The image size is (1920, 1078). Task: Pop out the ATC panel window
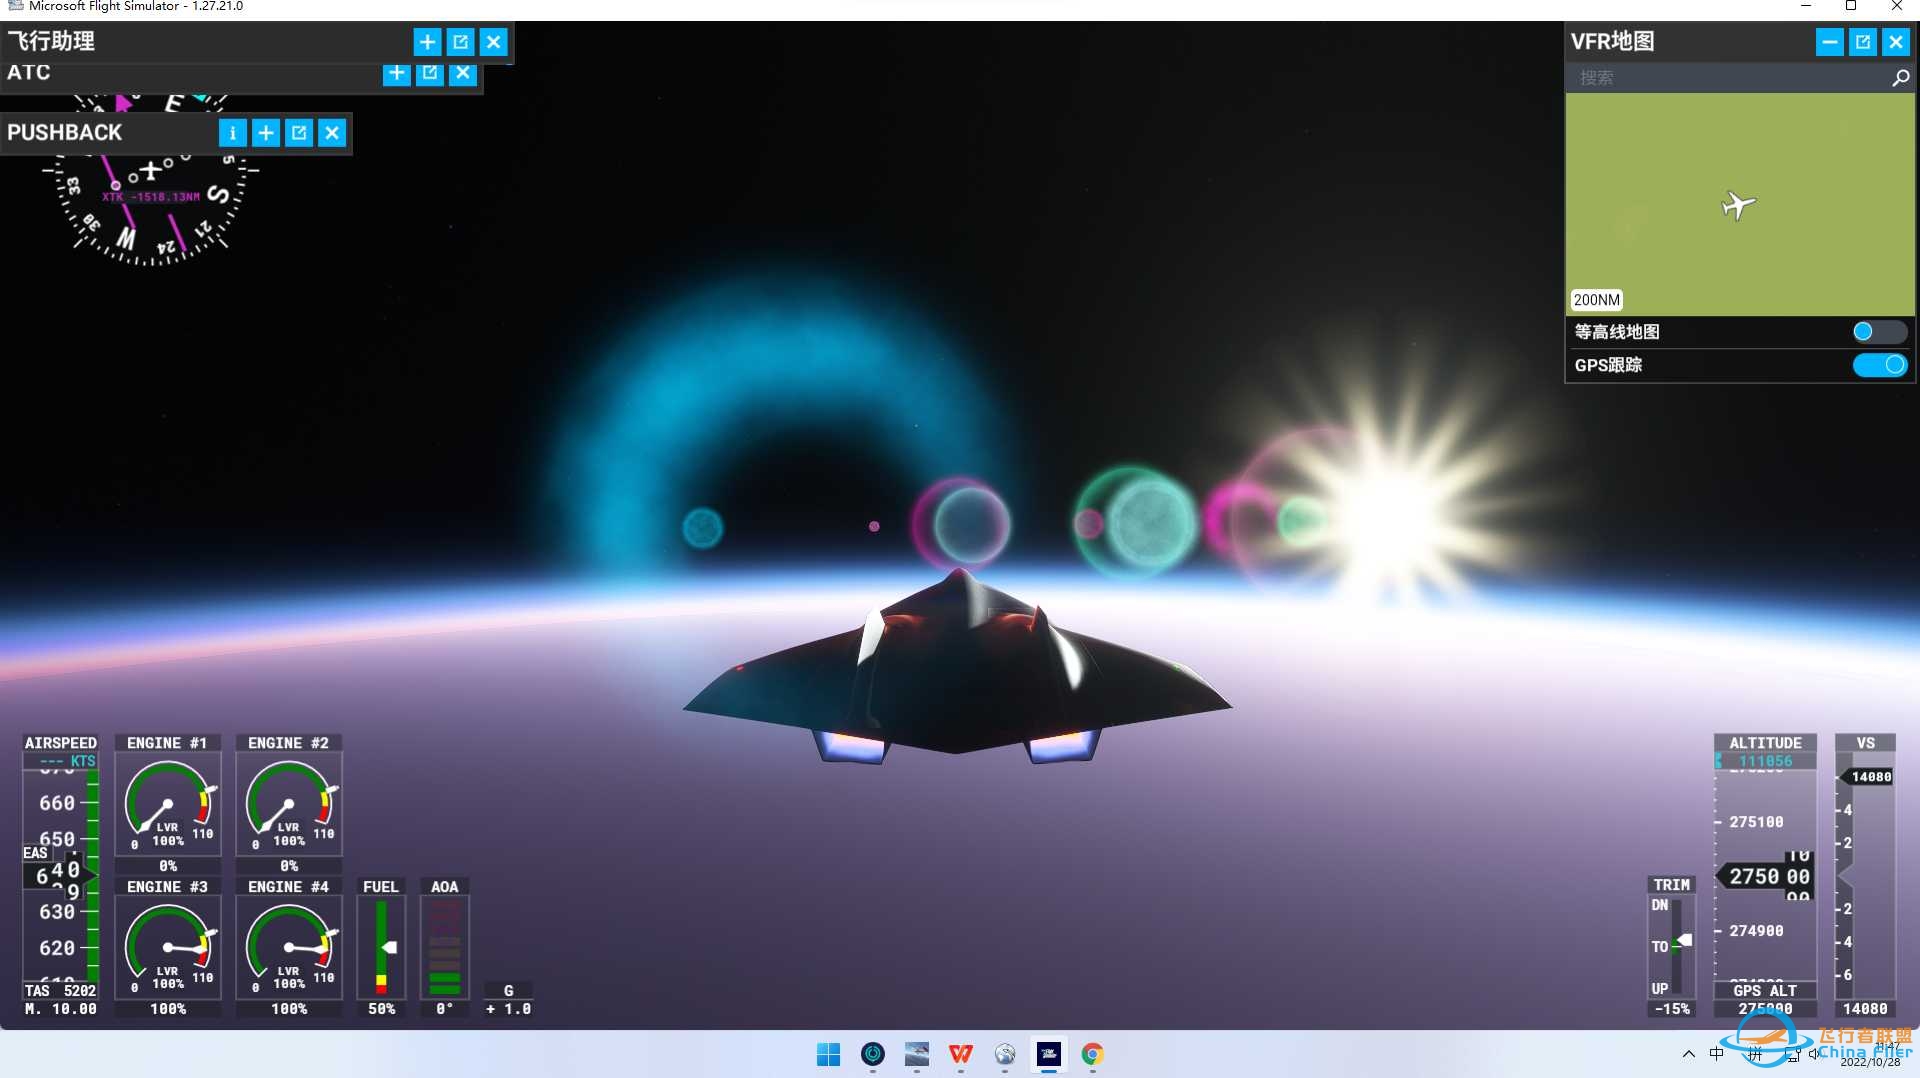coord(430,73)
